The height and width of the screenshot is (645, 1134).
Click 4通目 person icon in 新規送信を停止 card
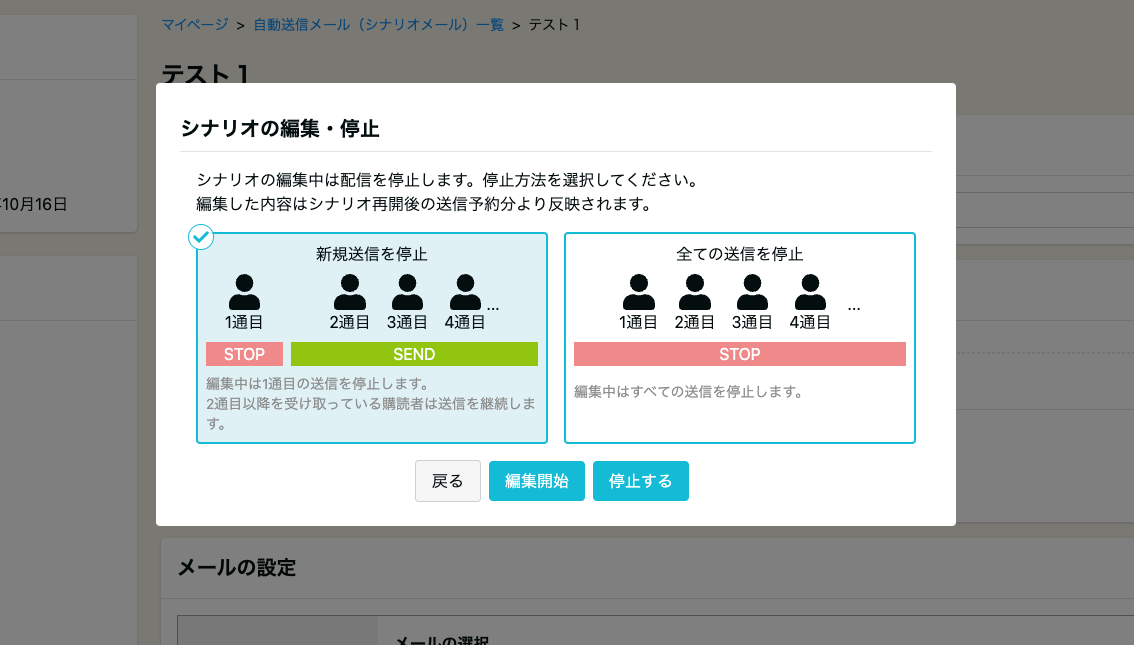[x=465, y=292]
